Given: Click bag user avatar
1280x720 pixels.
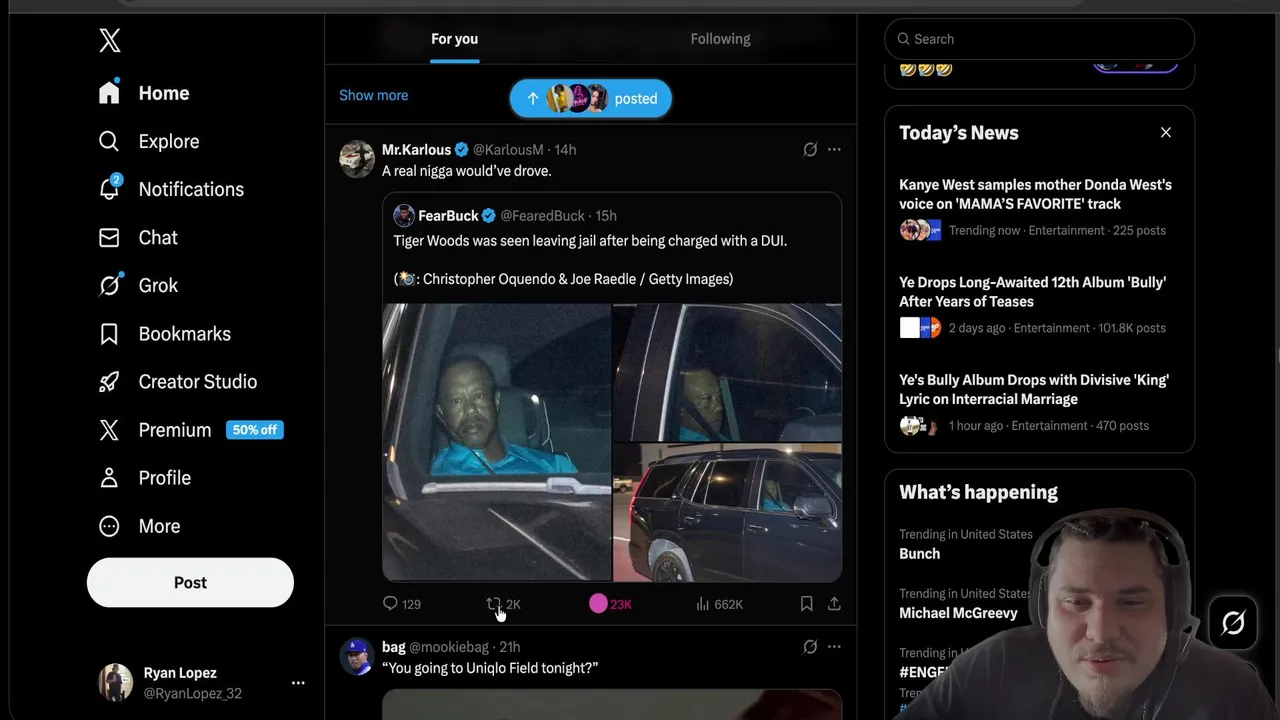Looking at the screenshot, I should pyautogui.click(x=357, y=657).
